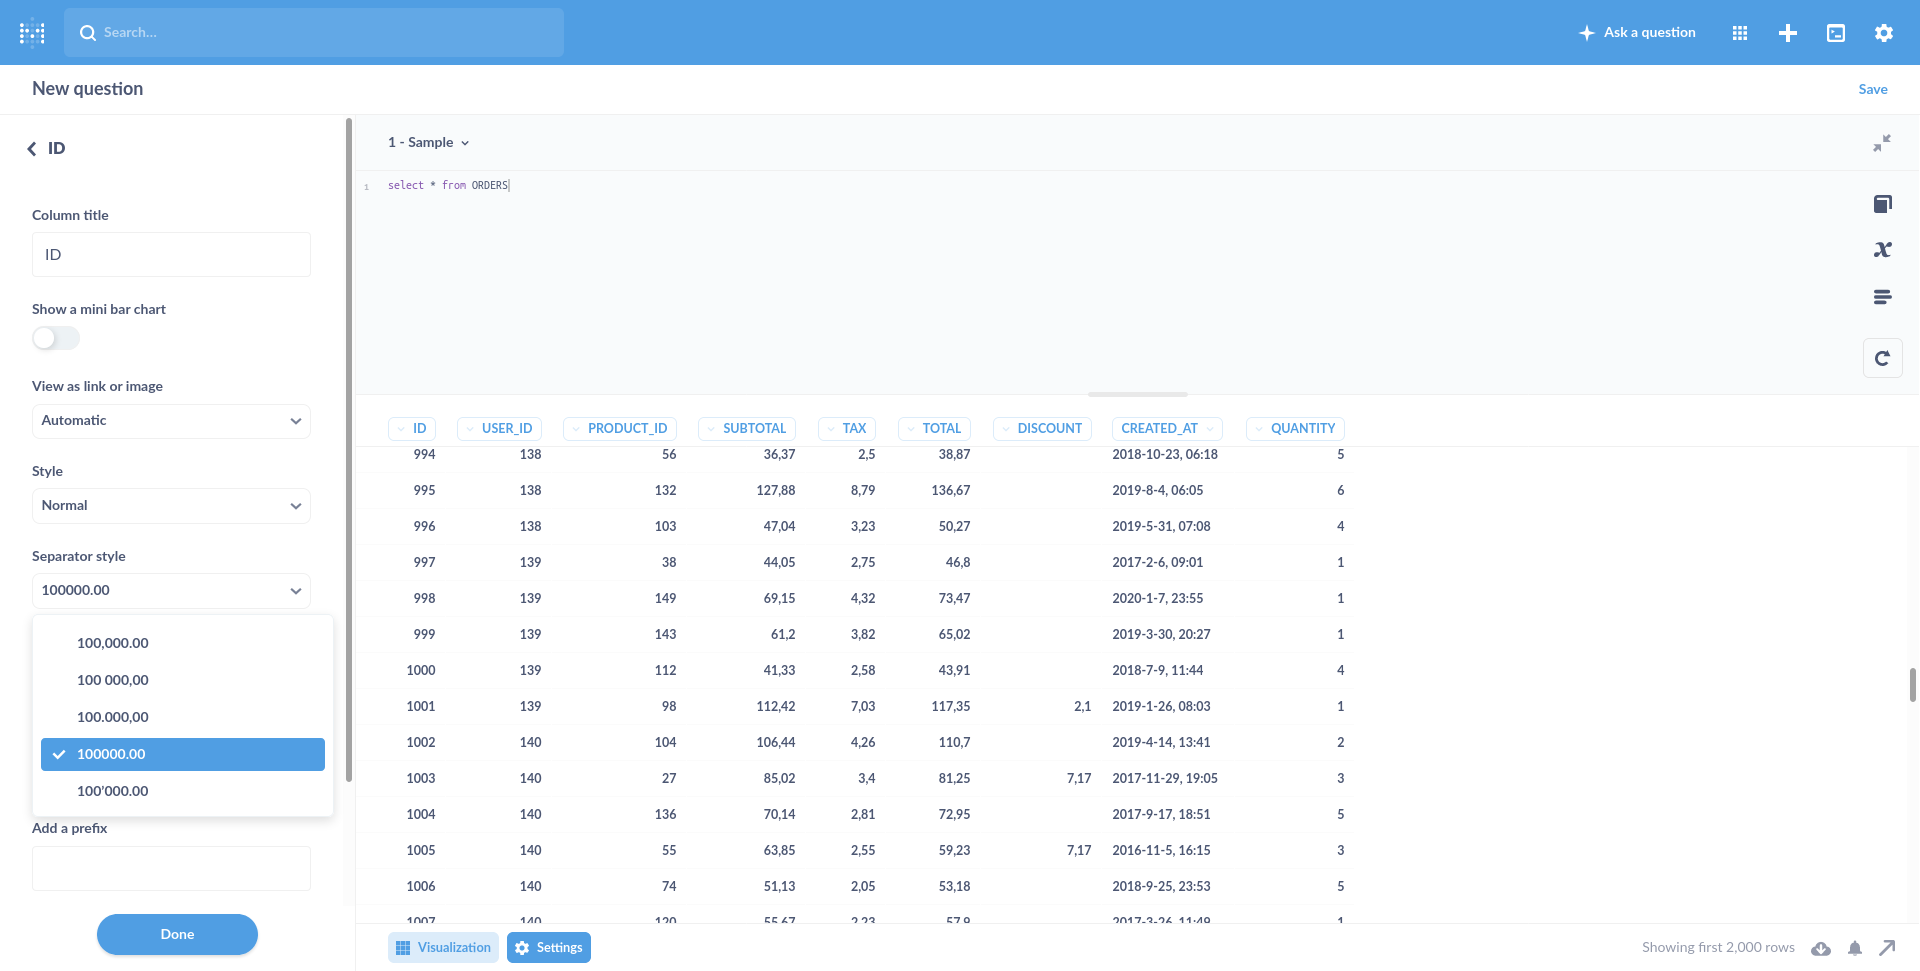Set up an alert with the bell icon
Screen dimensions: 1920x971
1855,948
